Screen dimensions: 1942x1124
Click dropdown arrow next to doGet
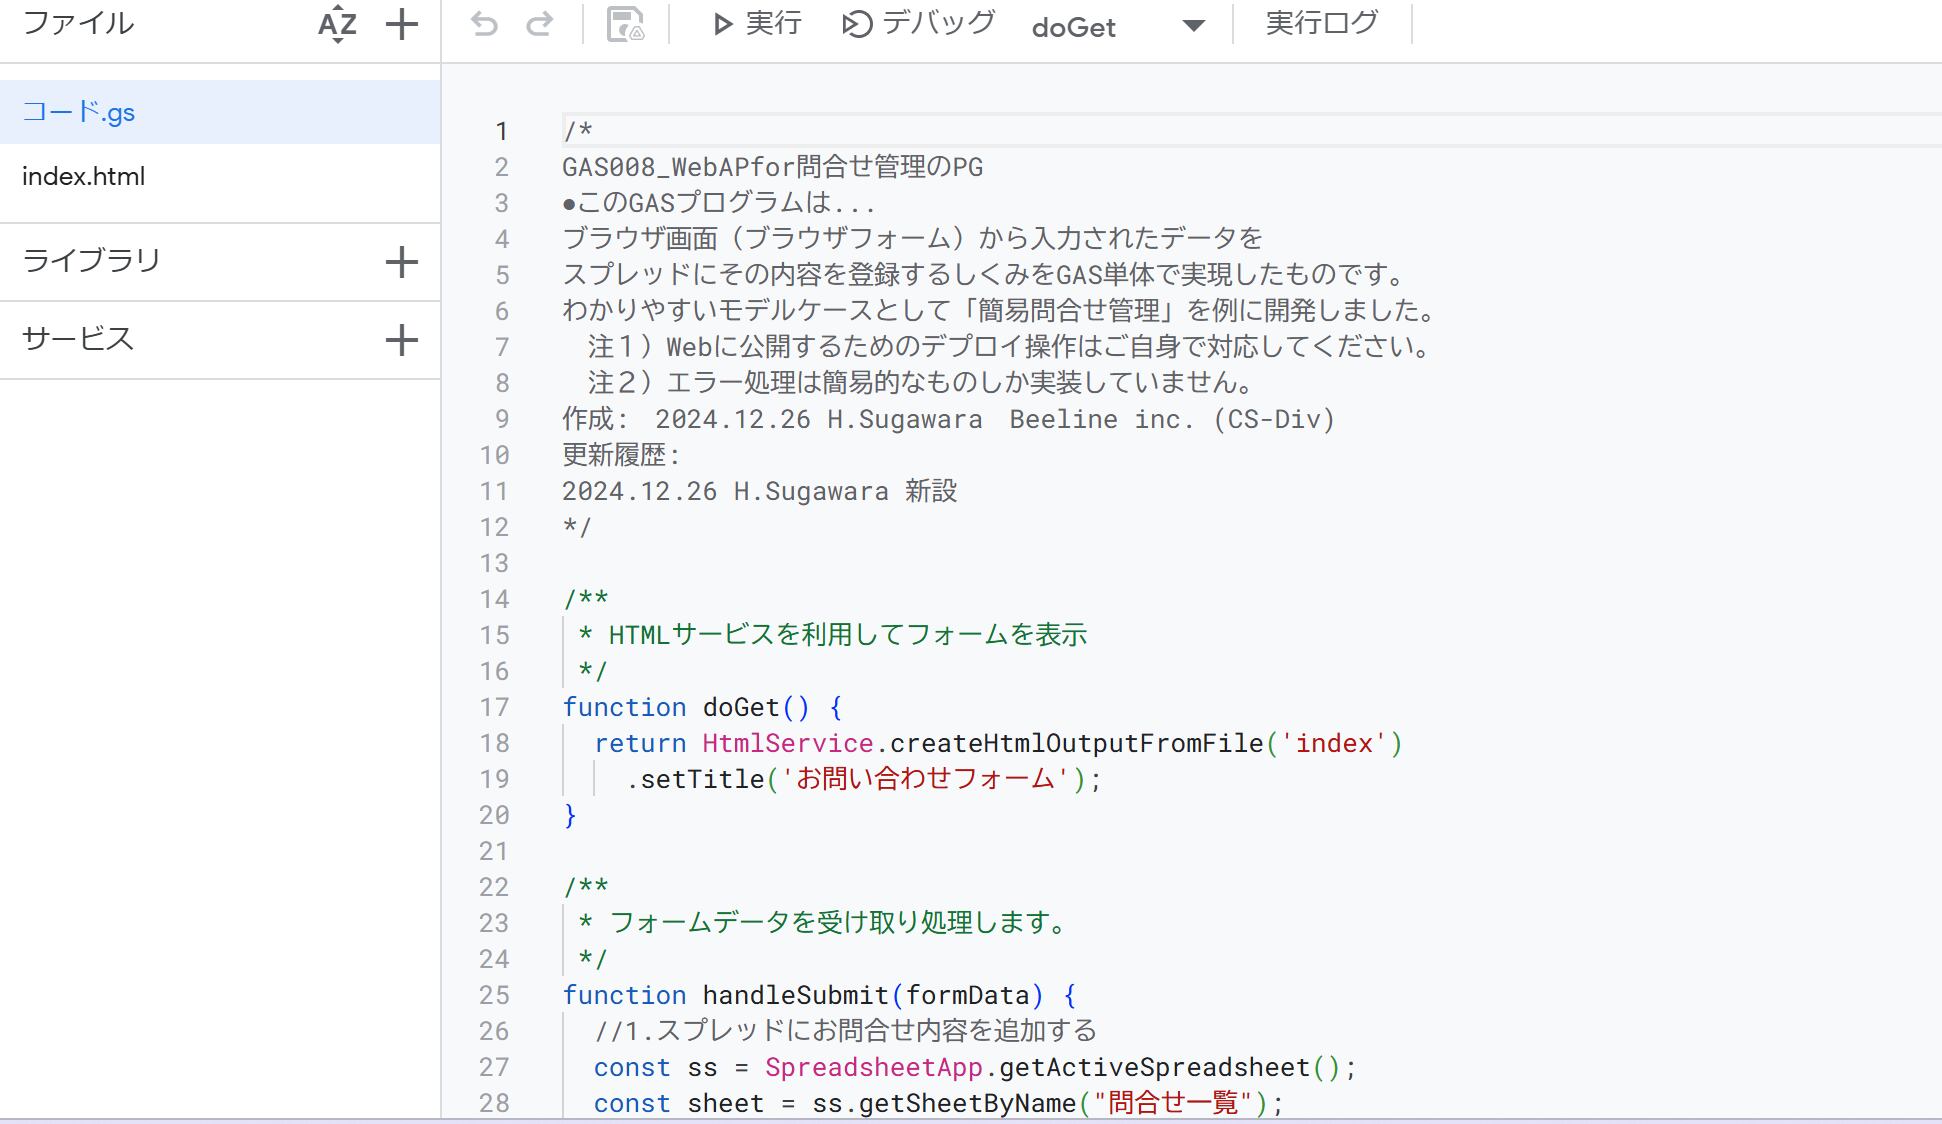point(1193,26)
